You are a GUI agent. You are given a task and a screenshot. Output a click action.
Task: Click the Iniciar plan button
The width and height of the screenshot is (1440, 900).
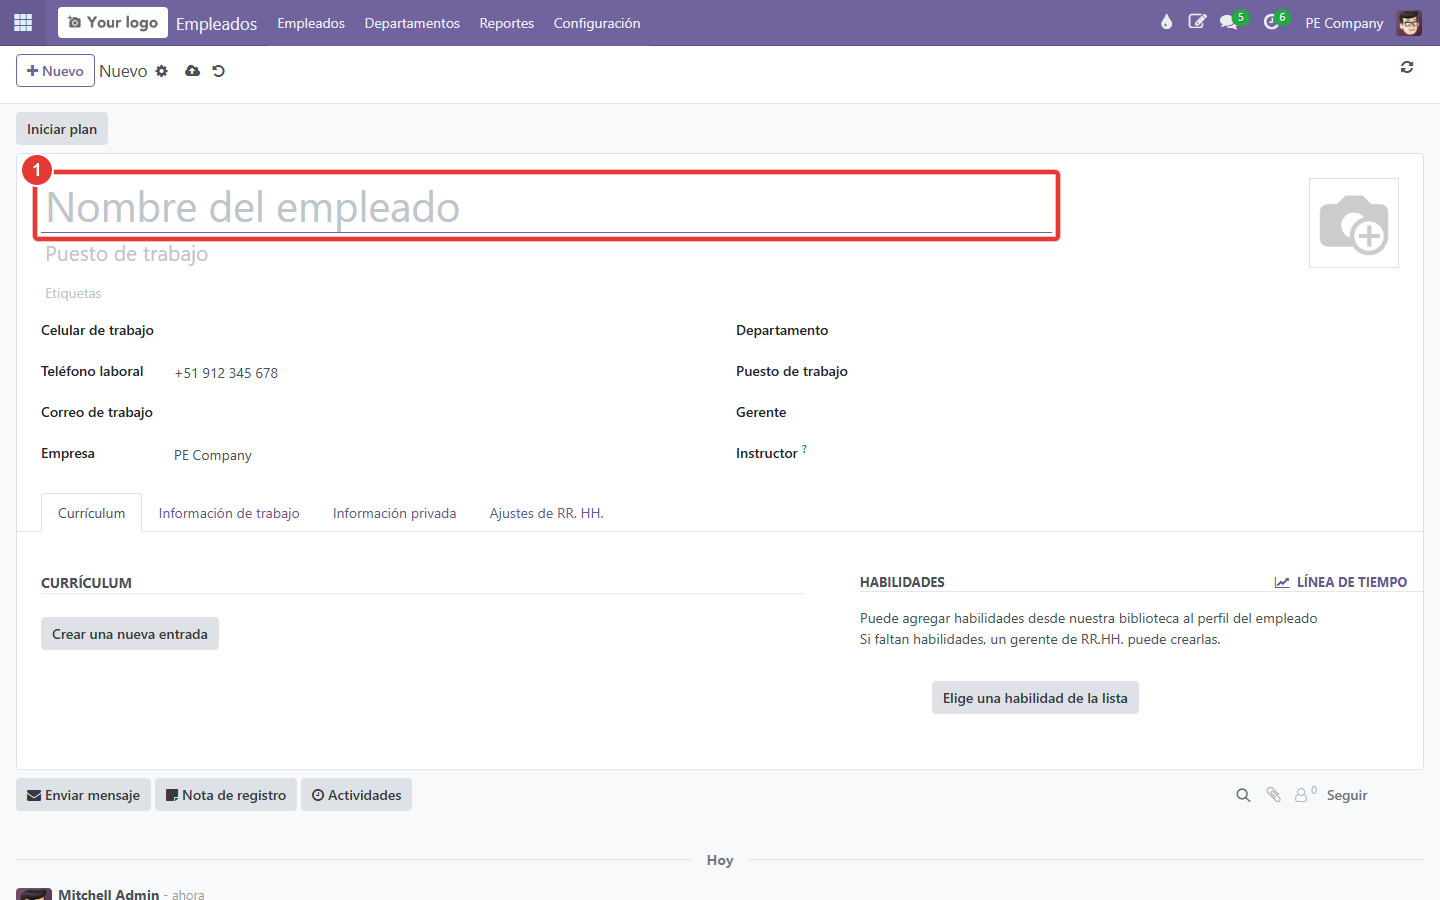[x=62, y=129]
